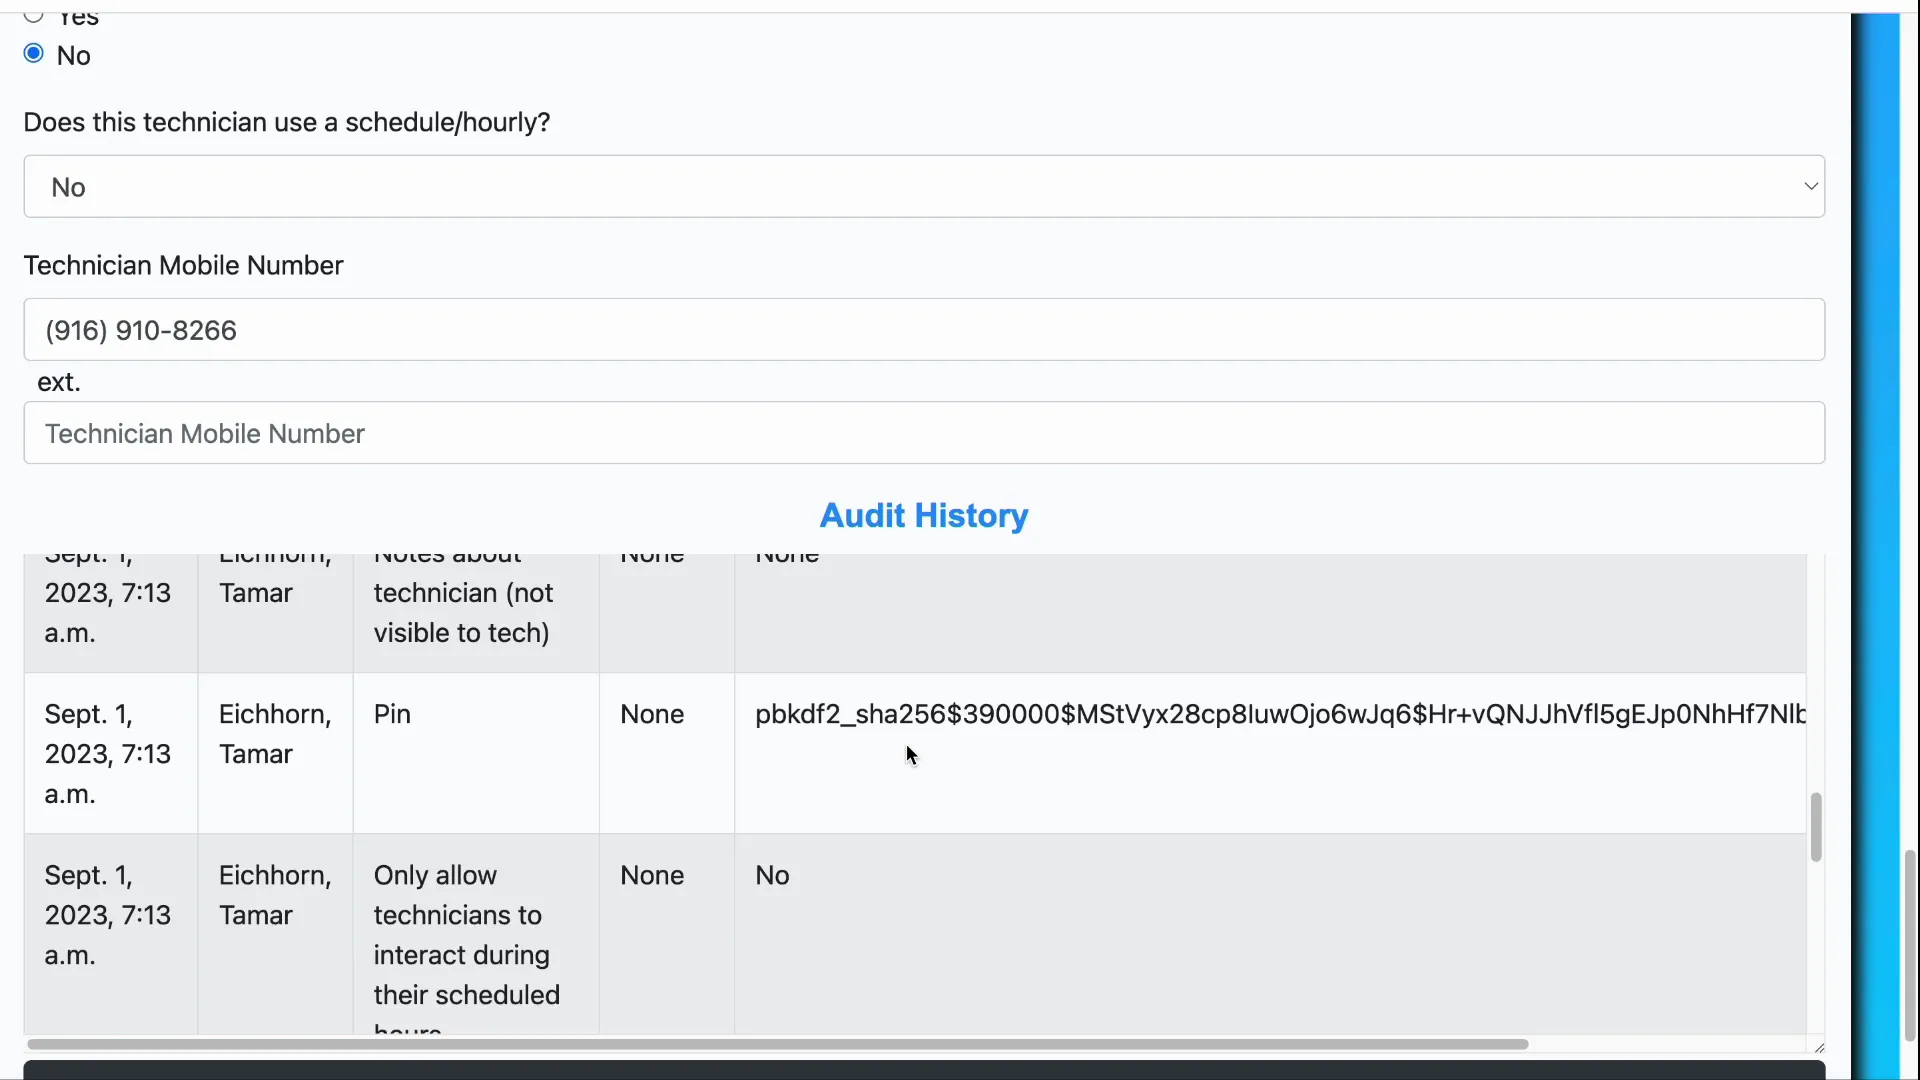Viewport: 1920px width, 1080px height.
Task: Select the "No" radio button above the schedule question
Action: (33, 53)
